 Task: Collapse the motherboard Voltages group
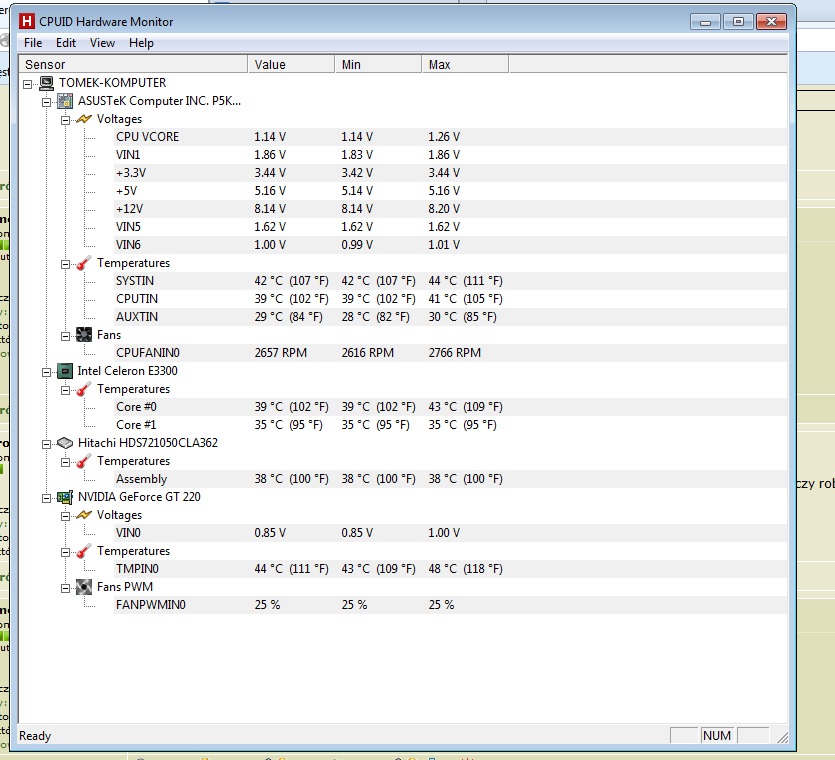click(66, 120)
